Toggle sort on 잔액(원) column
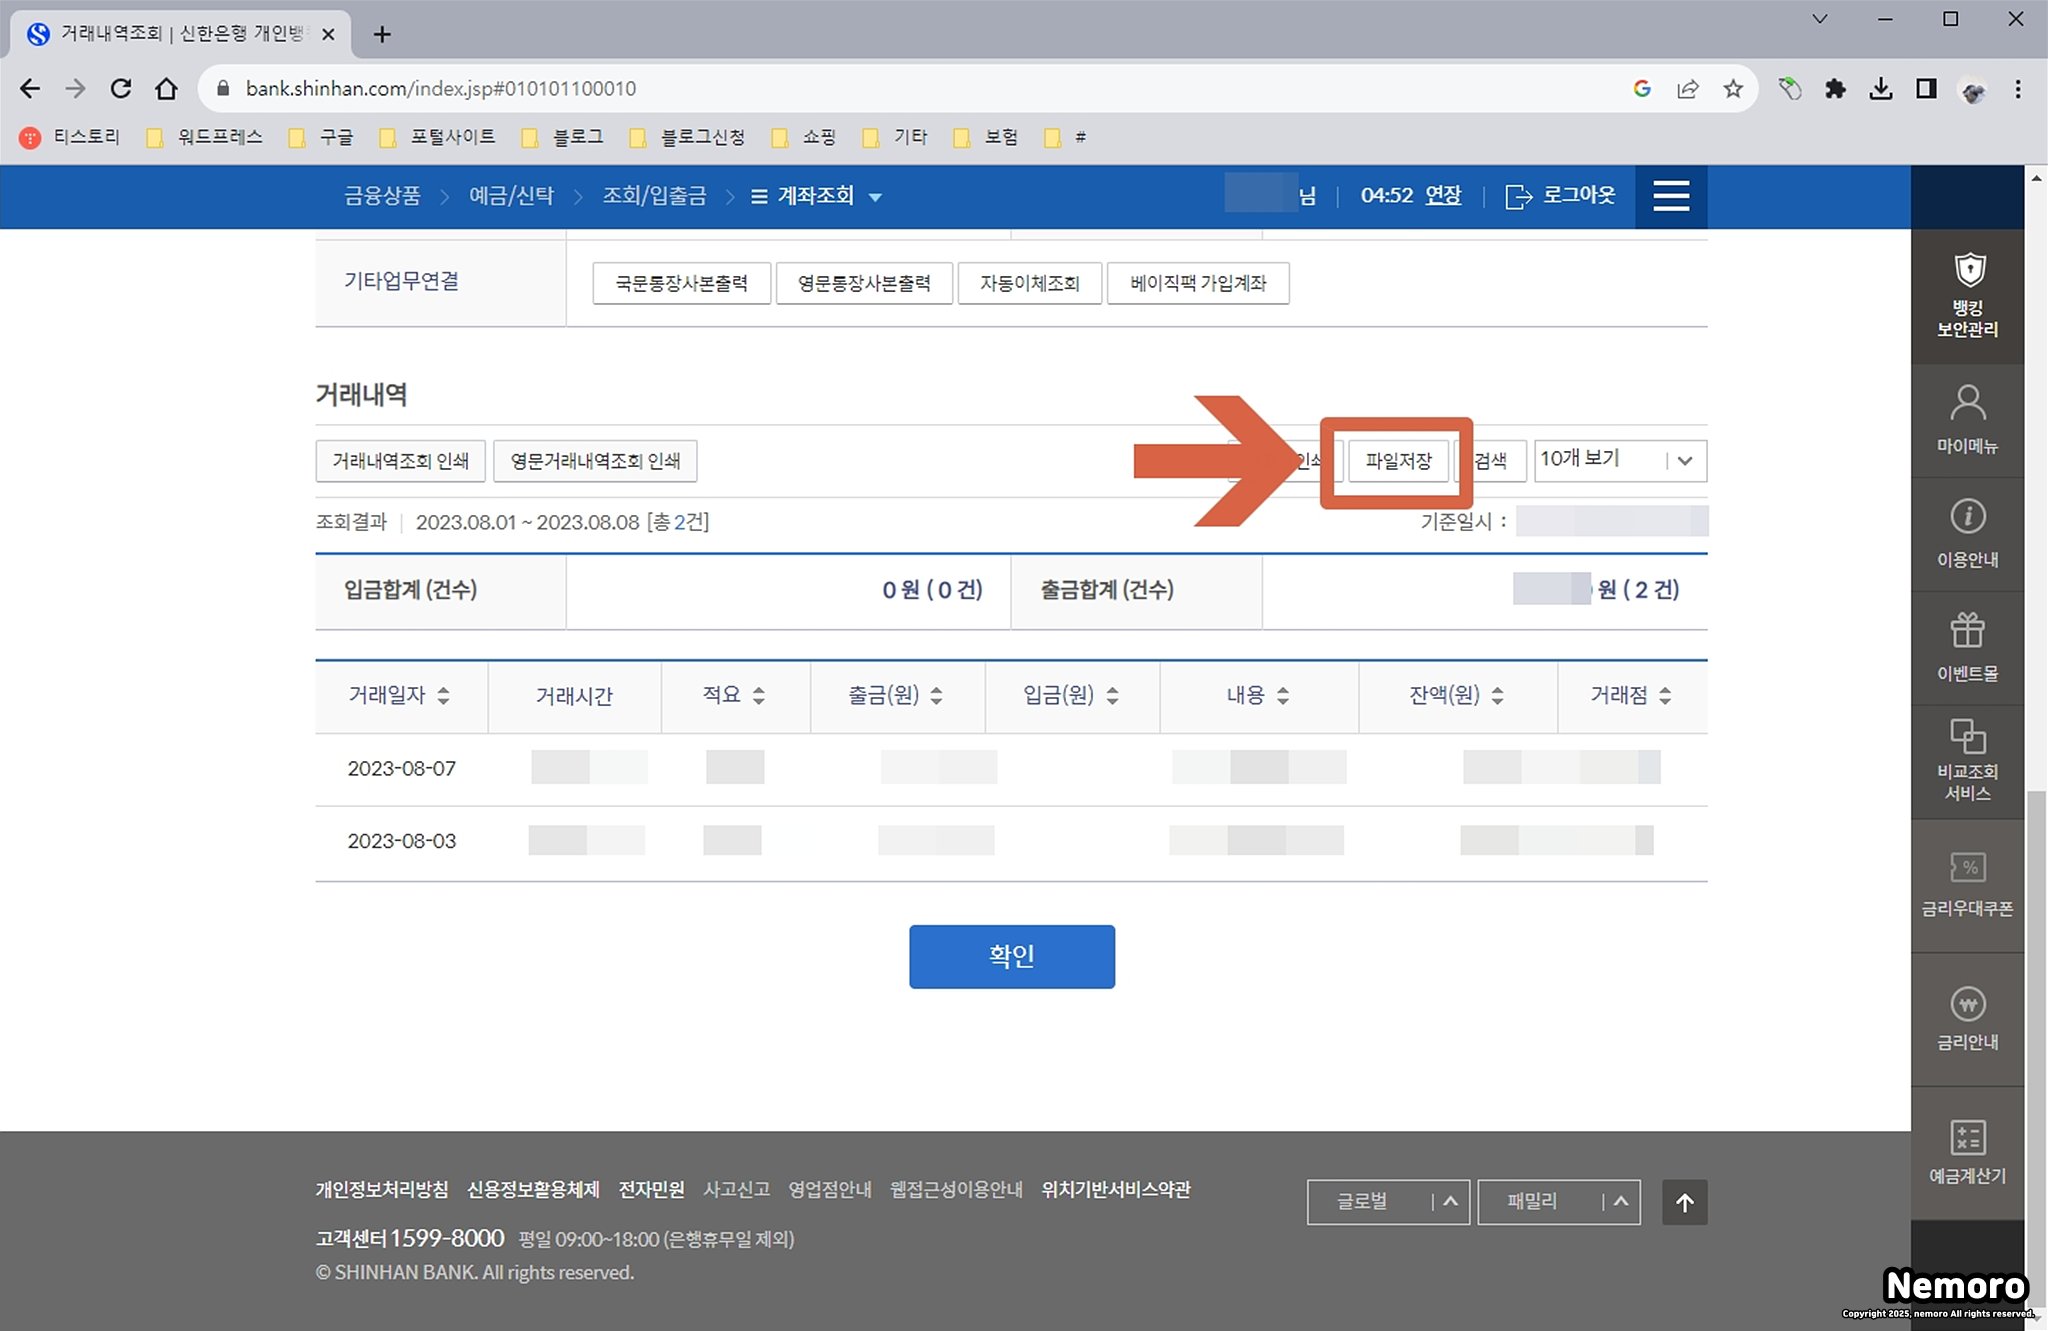This screenshot has height=1331, width=2048. (x=1497, y=696)
